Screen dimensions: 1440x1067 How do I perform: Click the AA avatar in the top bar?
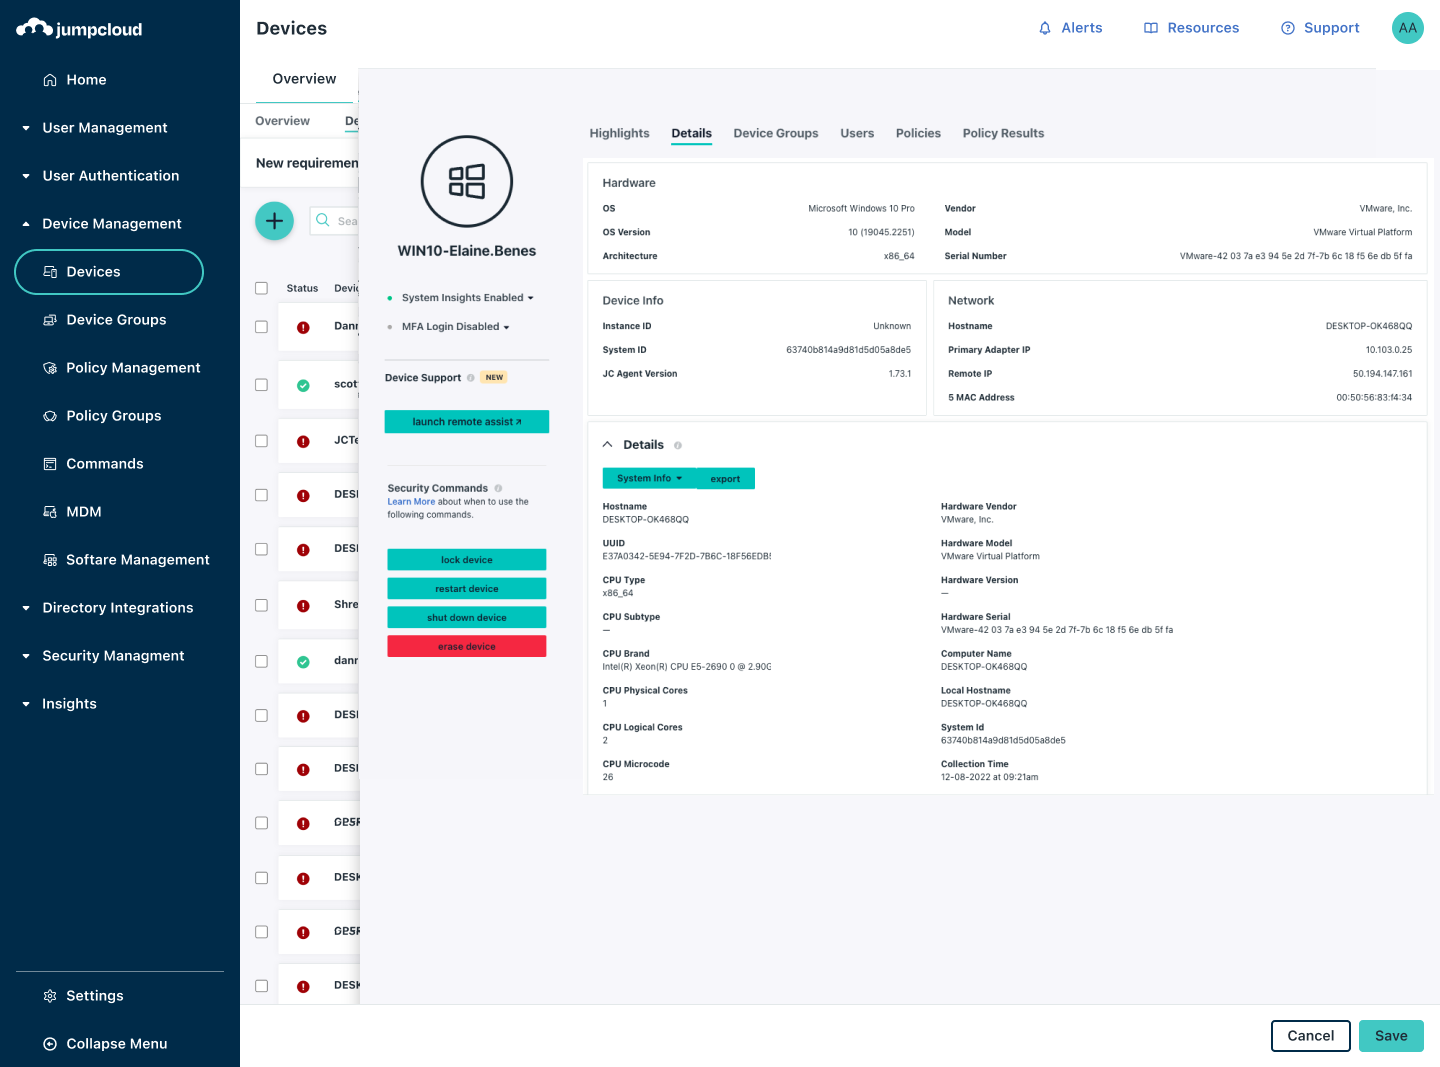(1407, 28)
